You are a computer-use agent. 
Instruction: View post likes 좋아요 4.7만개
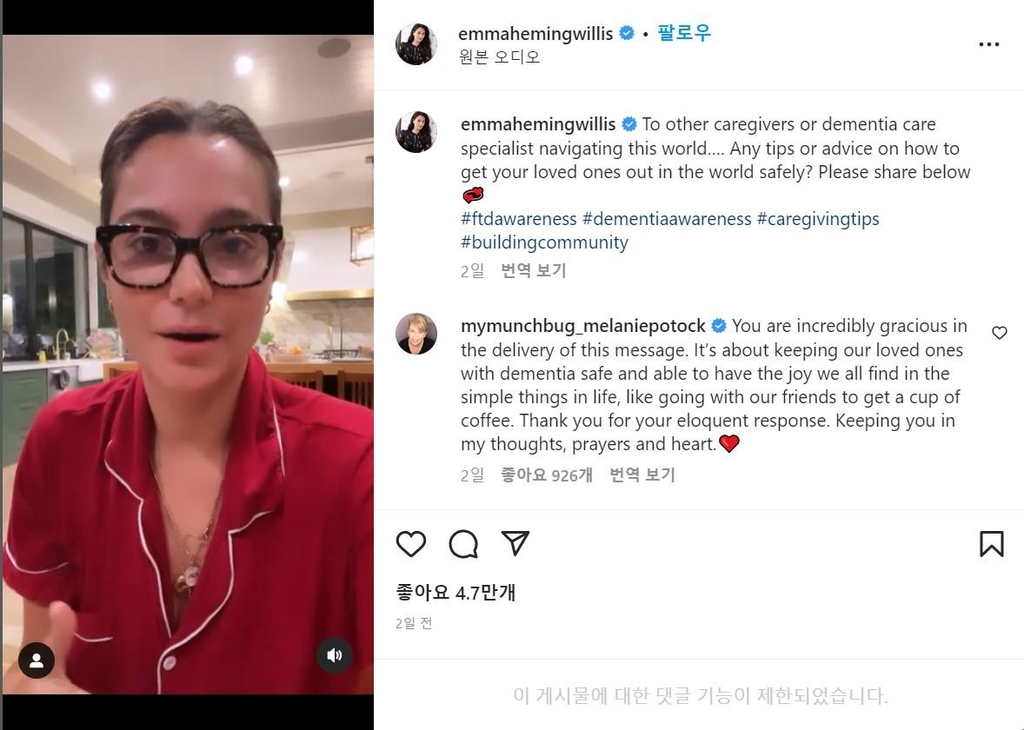tap(456, 592)
